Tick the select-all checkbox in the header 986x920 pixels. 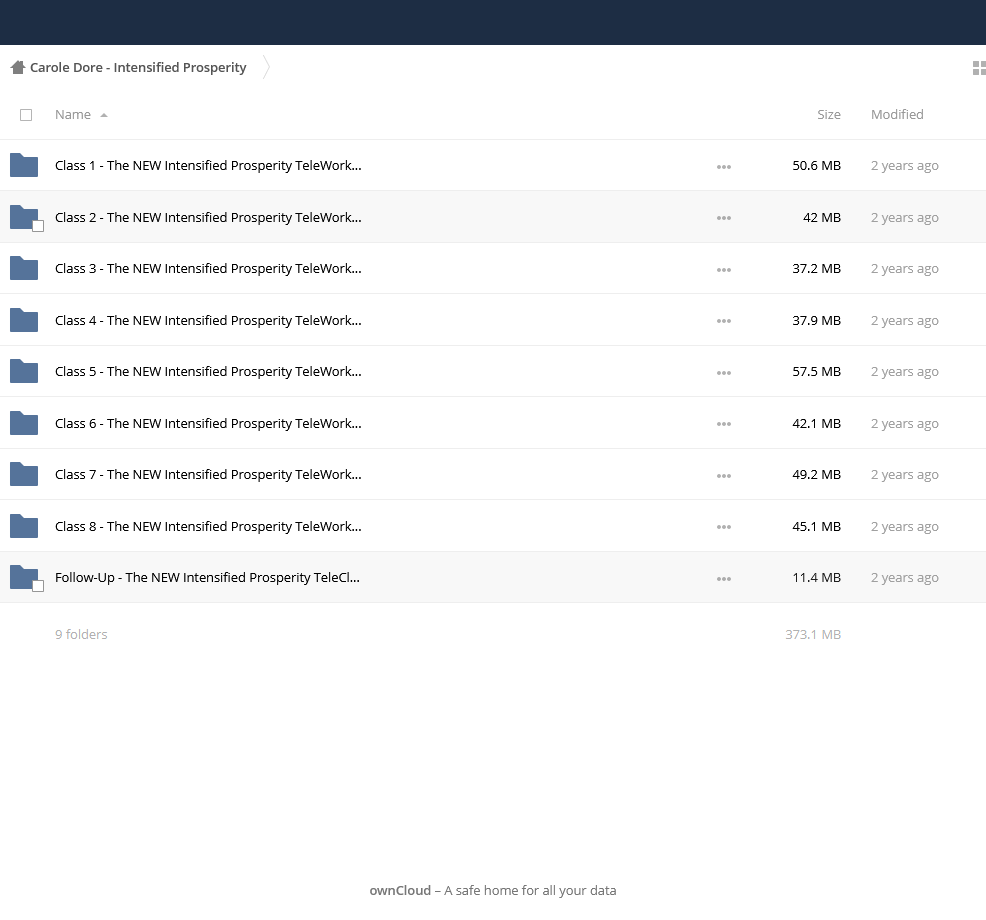(26, 115)
